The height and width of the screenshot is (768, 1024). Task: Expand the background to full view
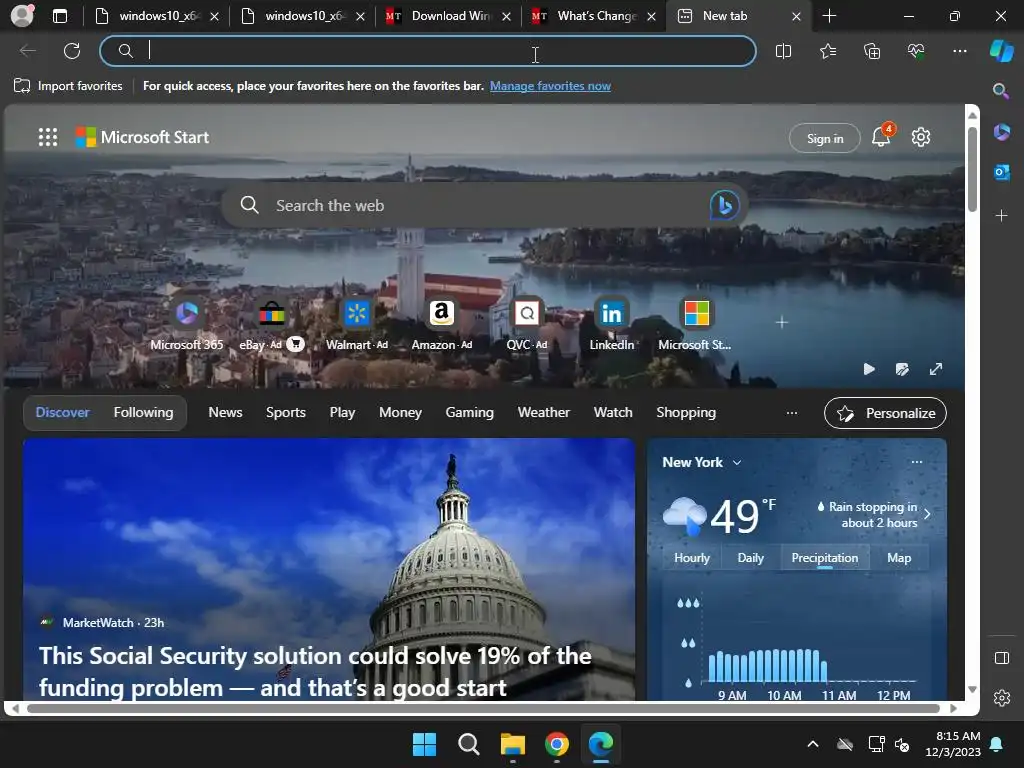pyautogui.click(x=936, y=369)
